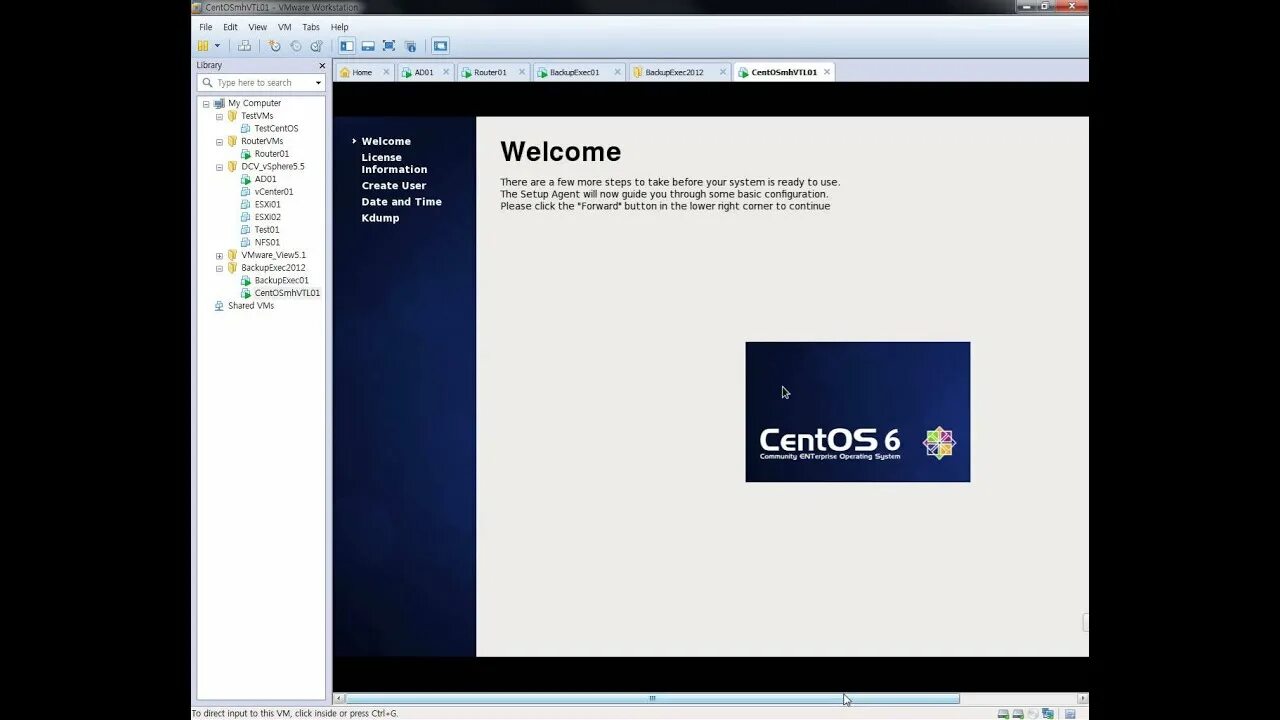Image resolution: width=1280 pixels, height=720 pixels.
Task: Close the Router01 tab
Action: 522,72
